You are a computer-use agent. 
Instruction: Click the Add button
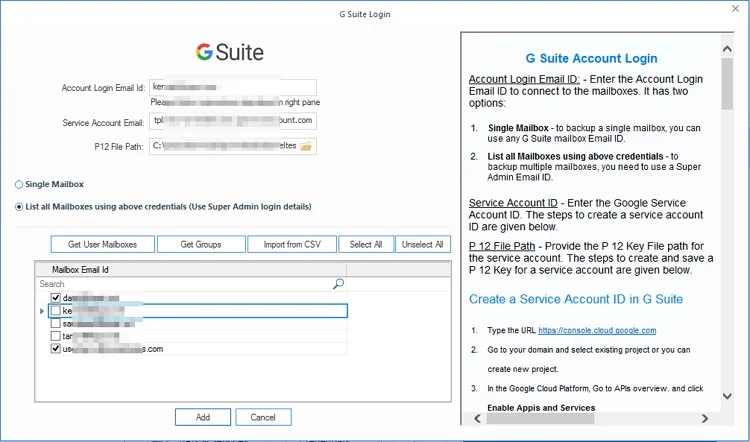click(x=203, y=417)
